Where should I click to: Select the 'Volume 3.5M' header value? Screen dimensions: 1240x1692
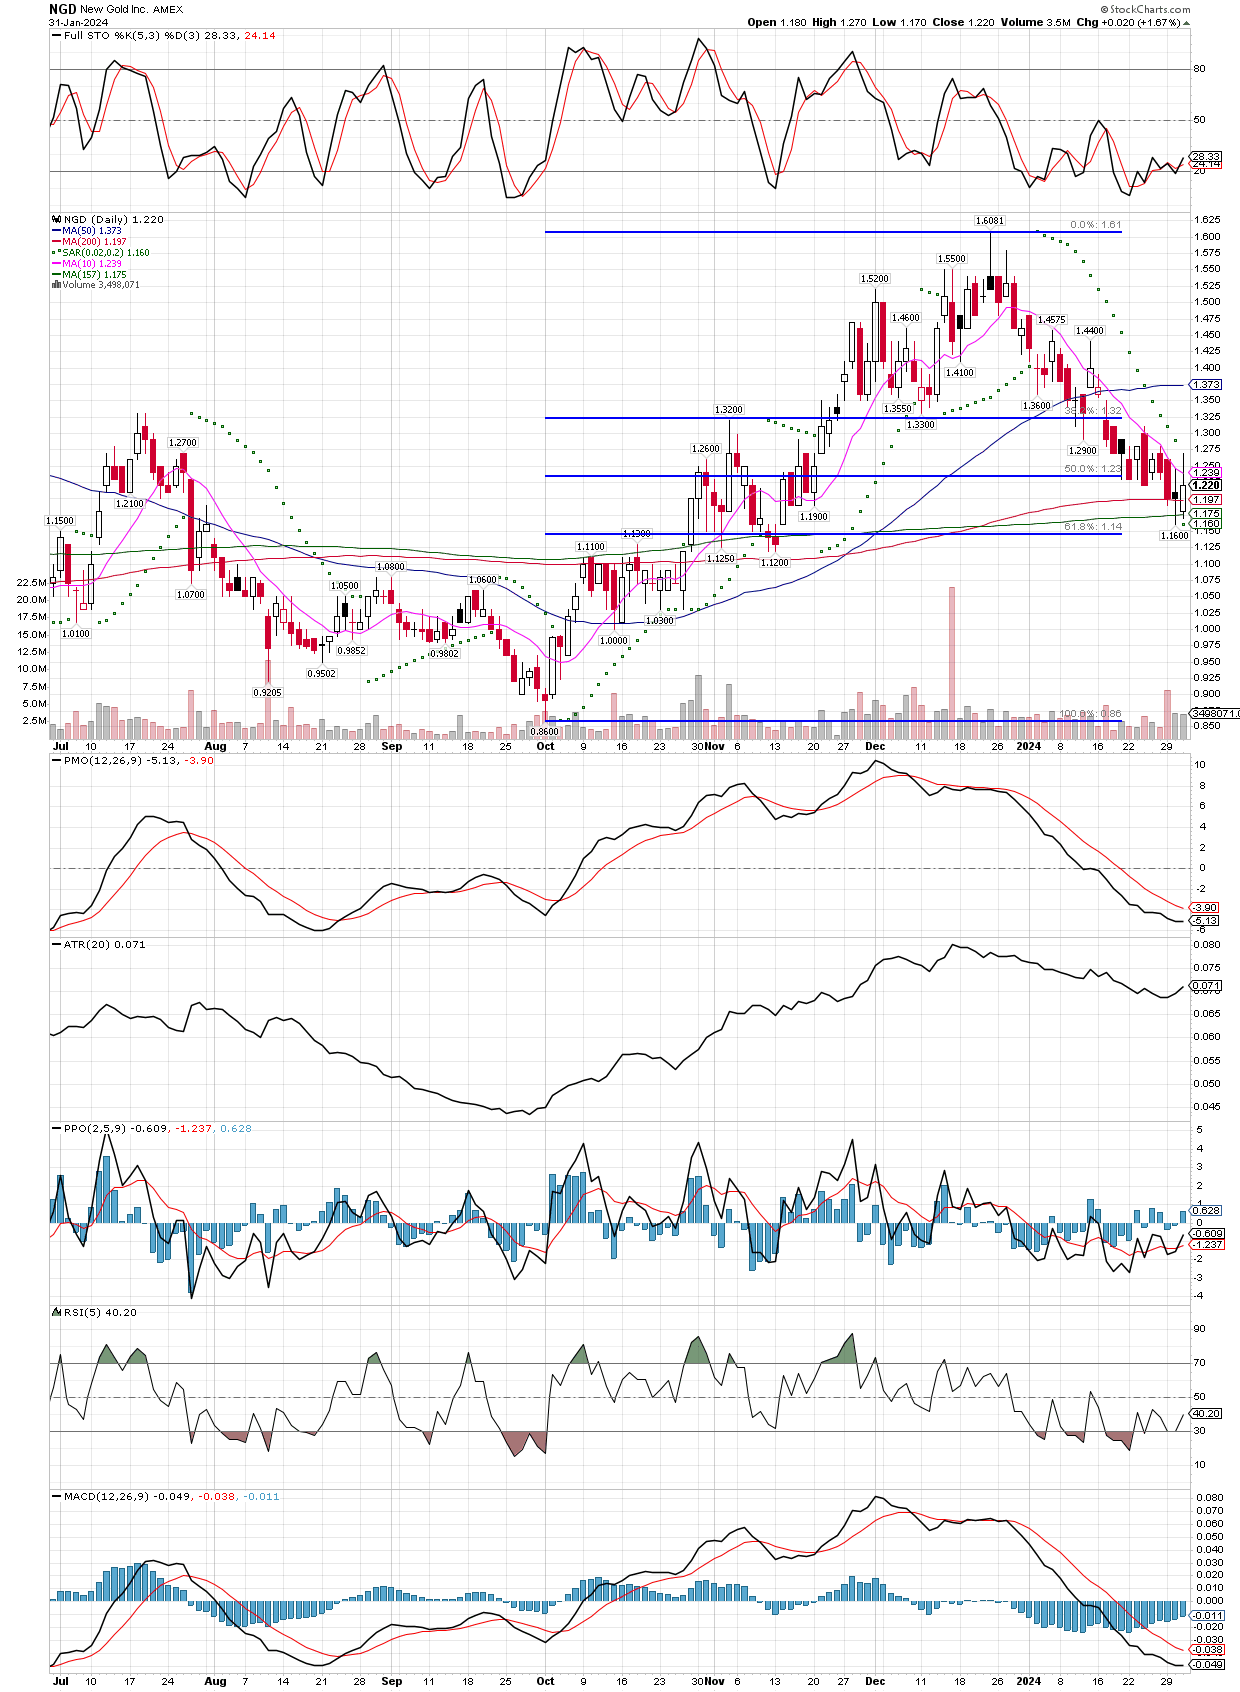[1035, 22]
